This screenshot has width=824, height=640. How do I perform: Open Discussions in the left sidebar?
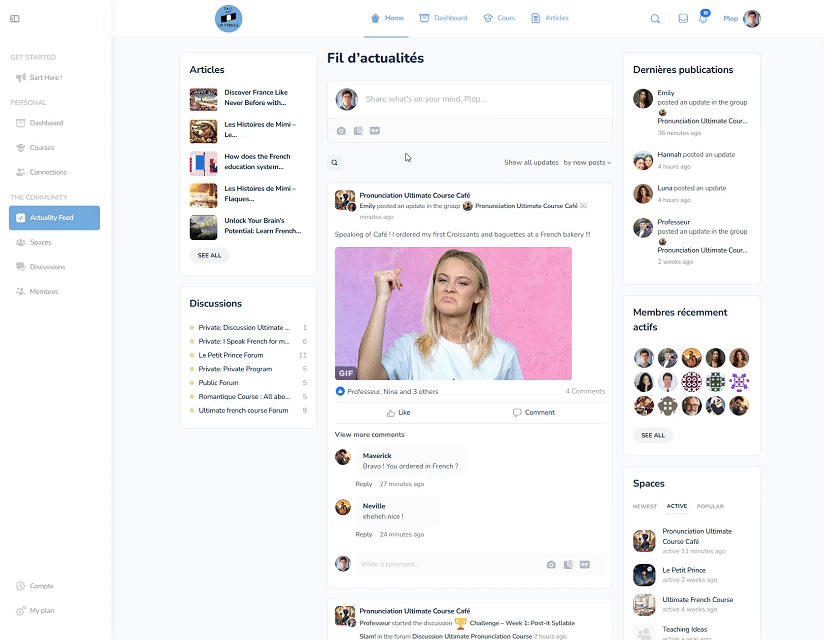click(x=41, y=267)
